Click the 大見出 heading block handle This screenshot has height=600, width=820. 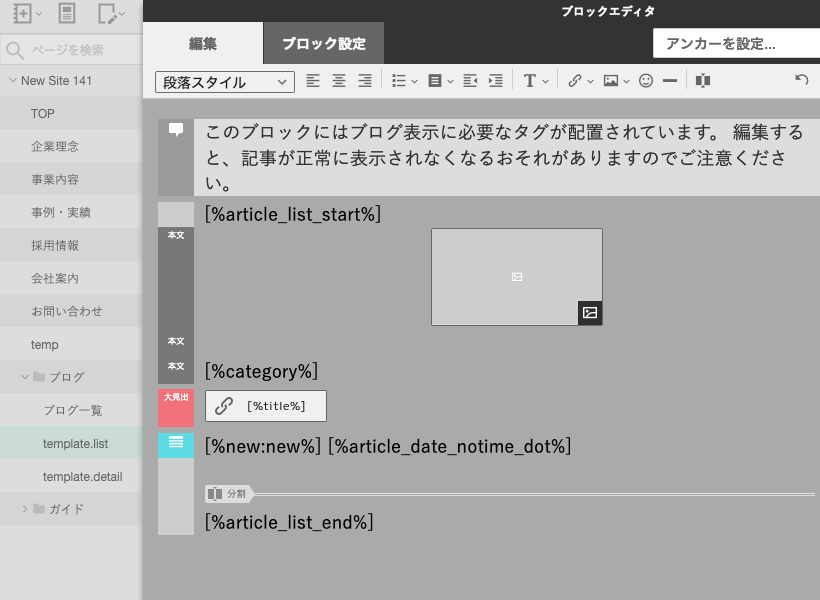click(x=176, y=408)
